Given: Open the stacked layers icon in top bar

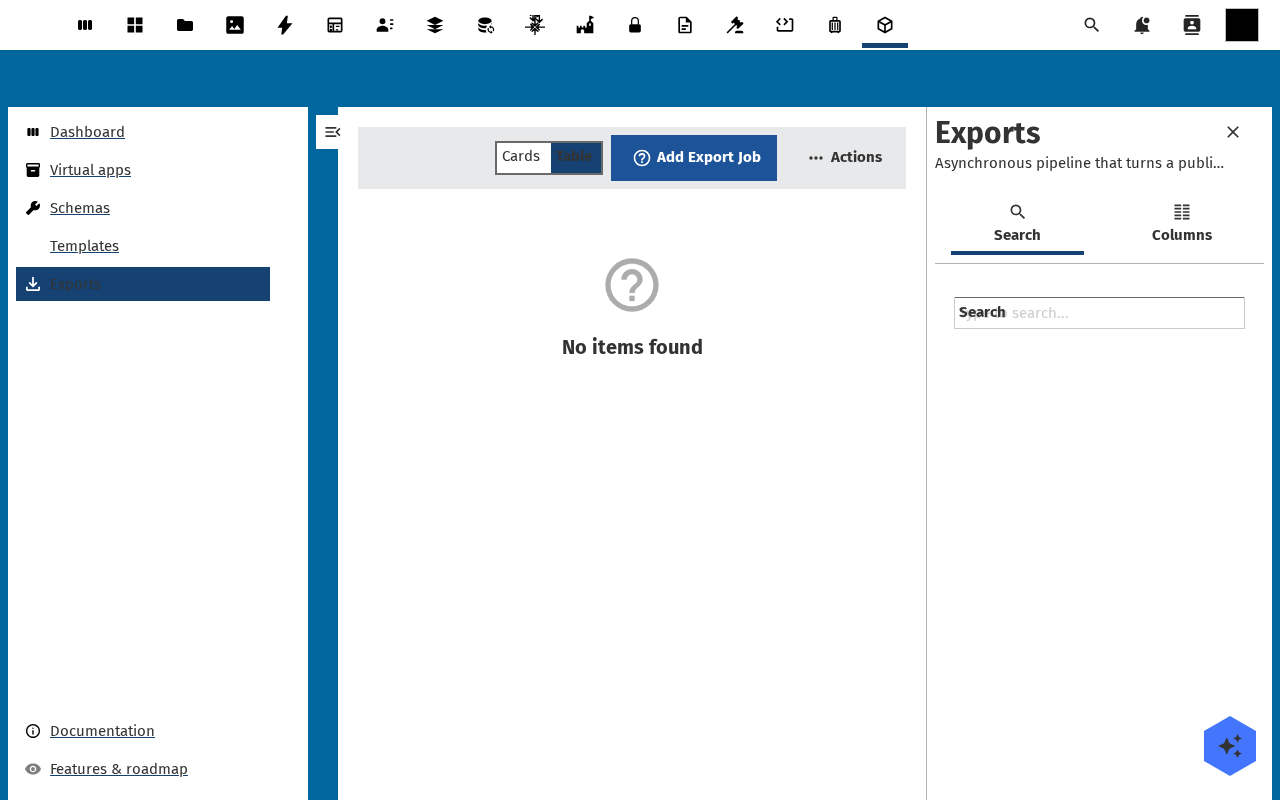Looking at the screenshot, I should click(x=435, y=25).
